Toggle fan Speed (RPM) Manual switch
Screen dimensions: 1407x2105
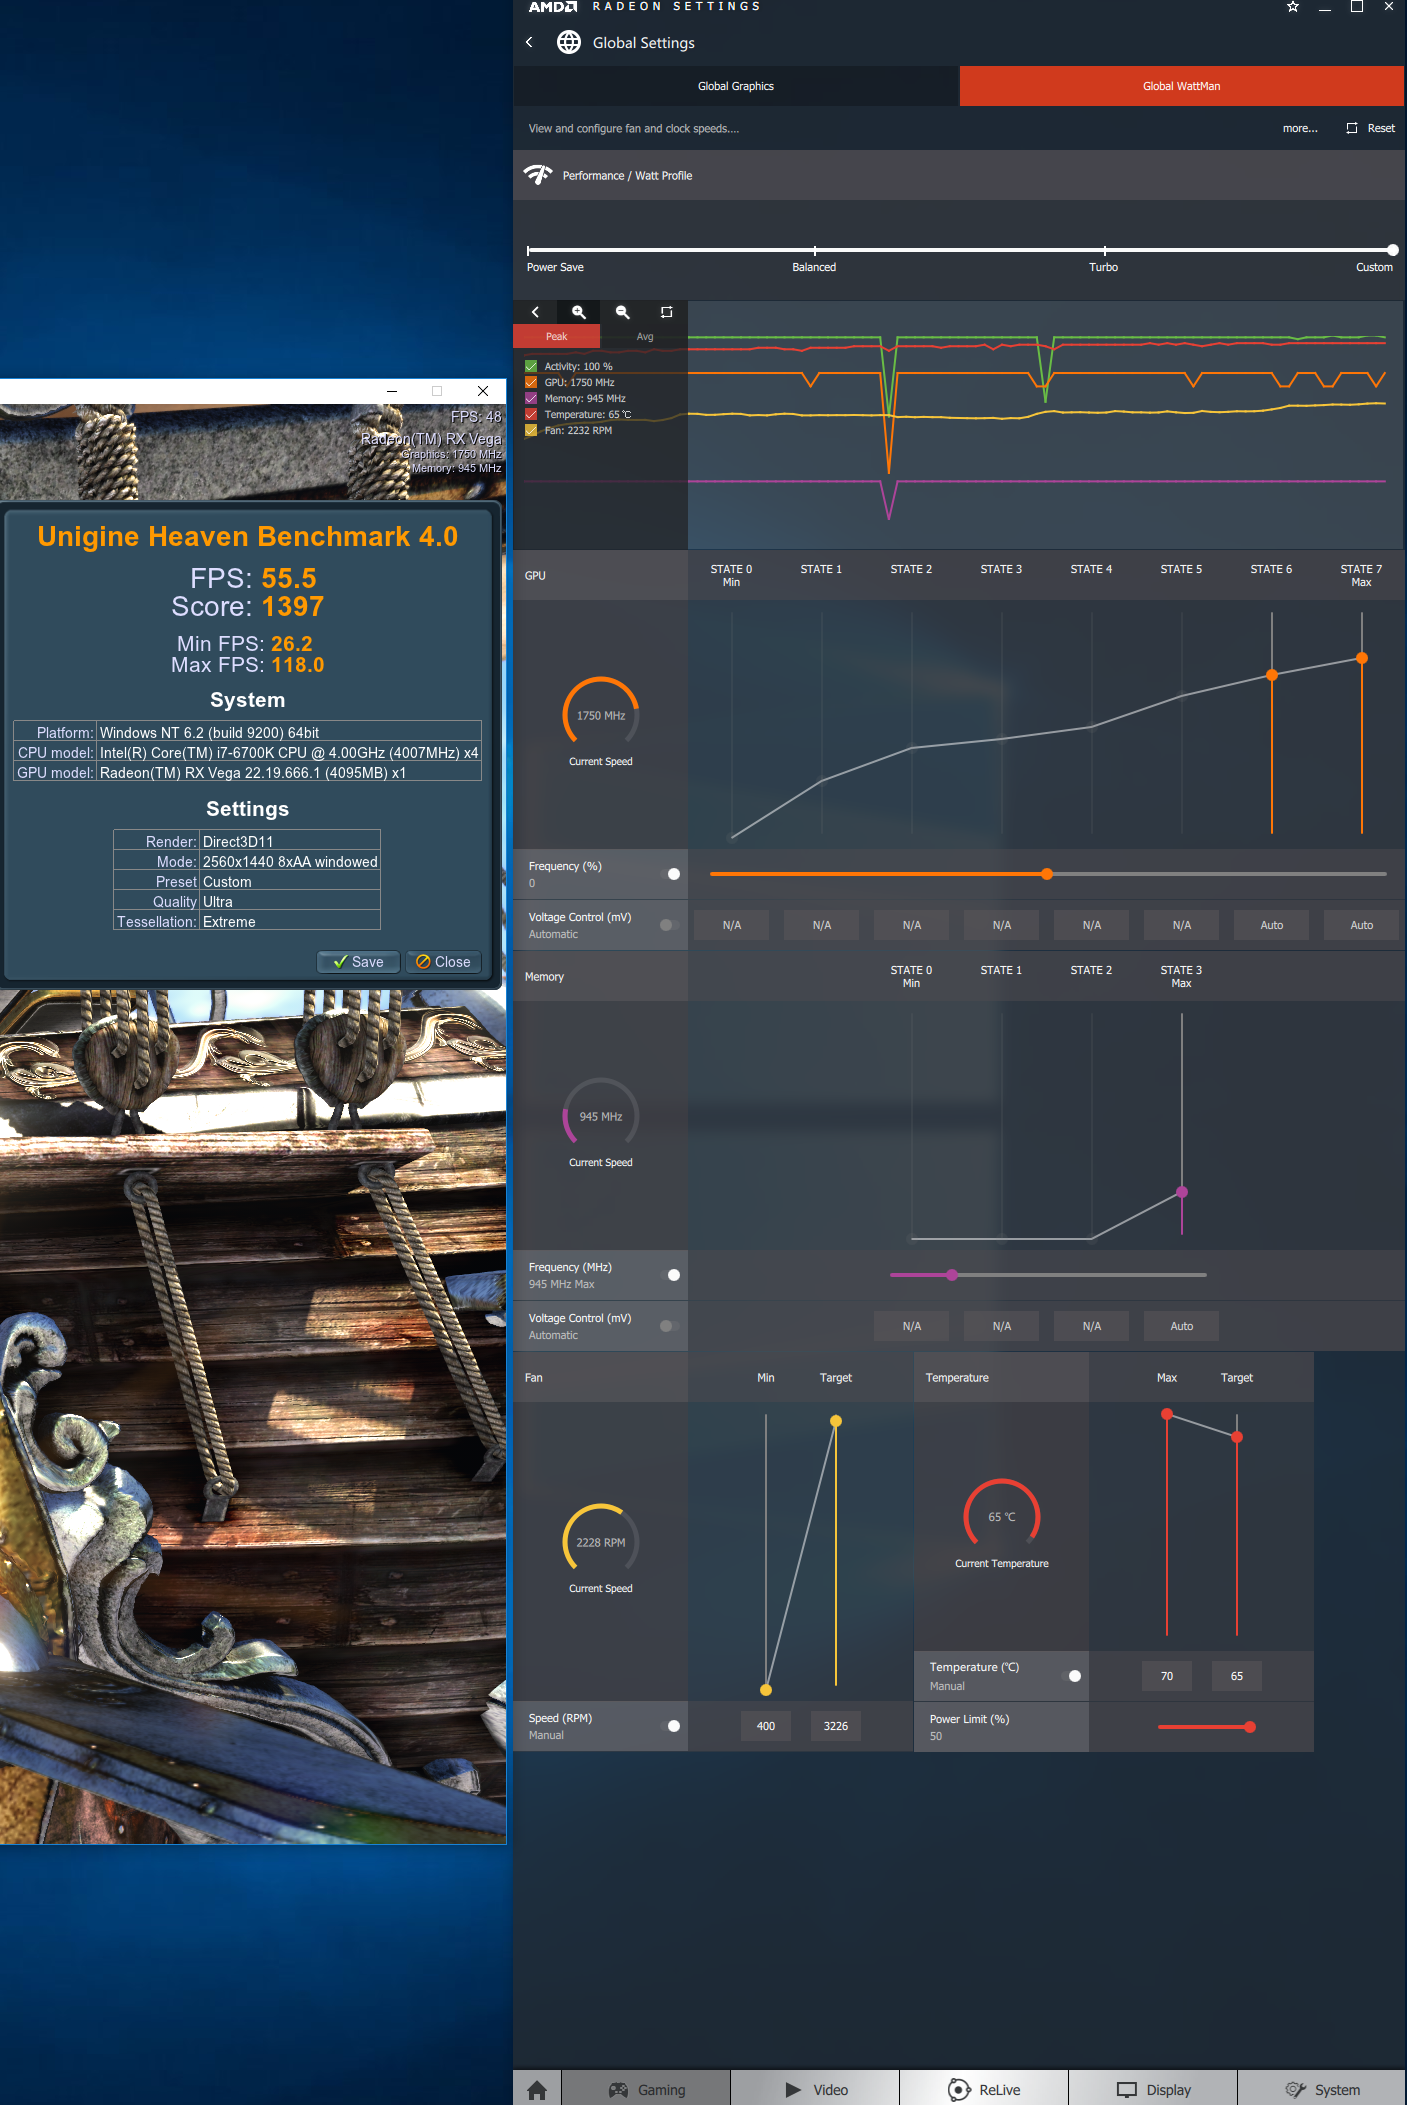coord(669,1726)
